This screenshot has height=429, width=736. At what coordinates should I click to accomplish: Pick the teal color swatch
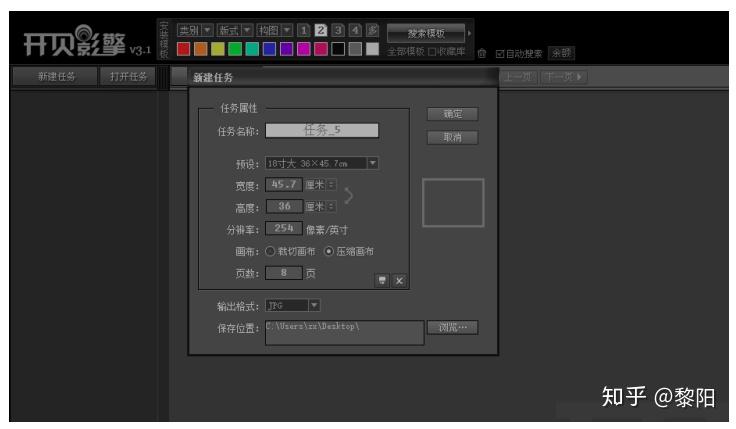[252, 49]
